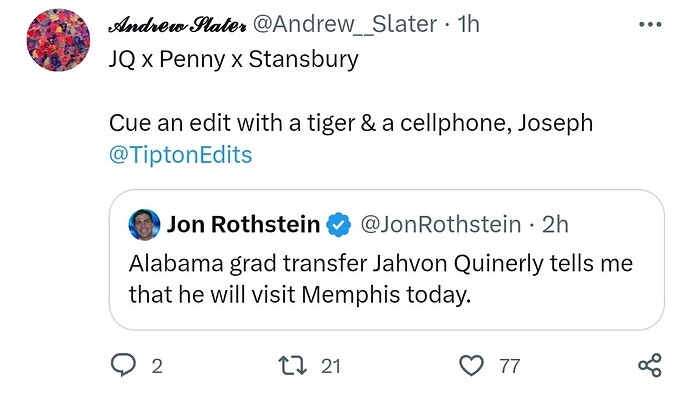The image size is (690, 394).
Task: Open the @TiptonEdits mention link
Action: (x=180, y=155)
